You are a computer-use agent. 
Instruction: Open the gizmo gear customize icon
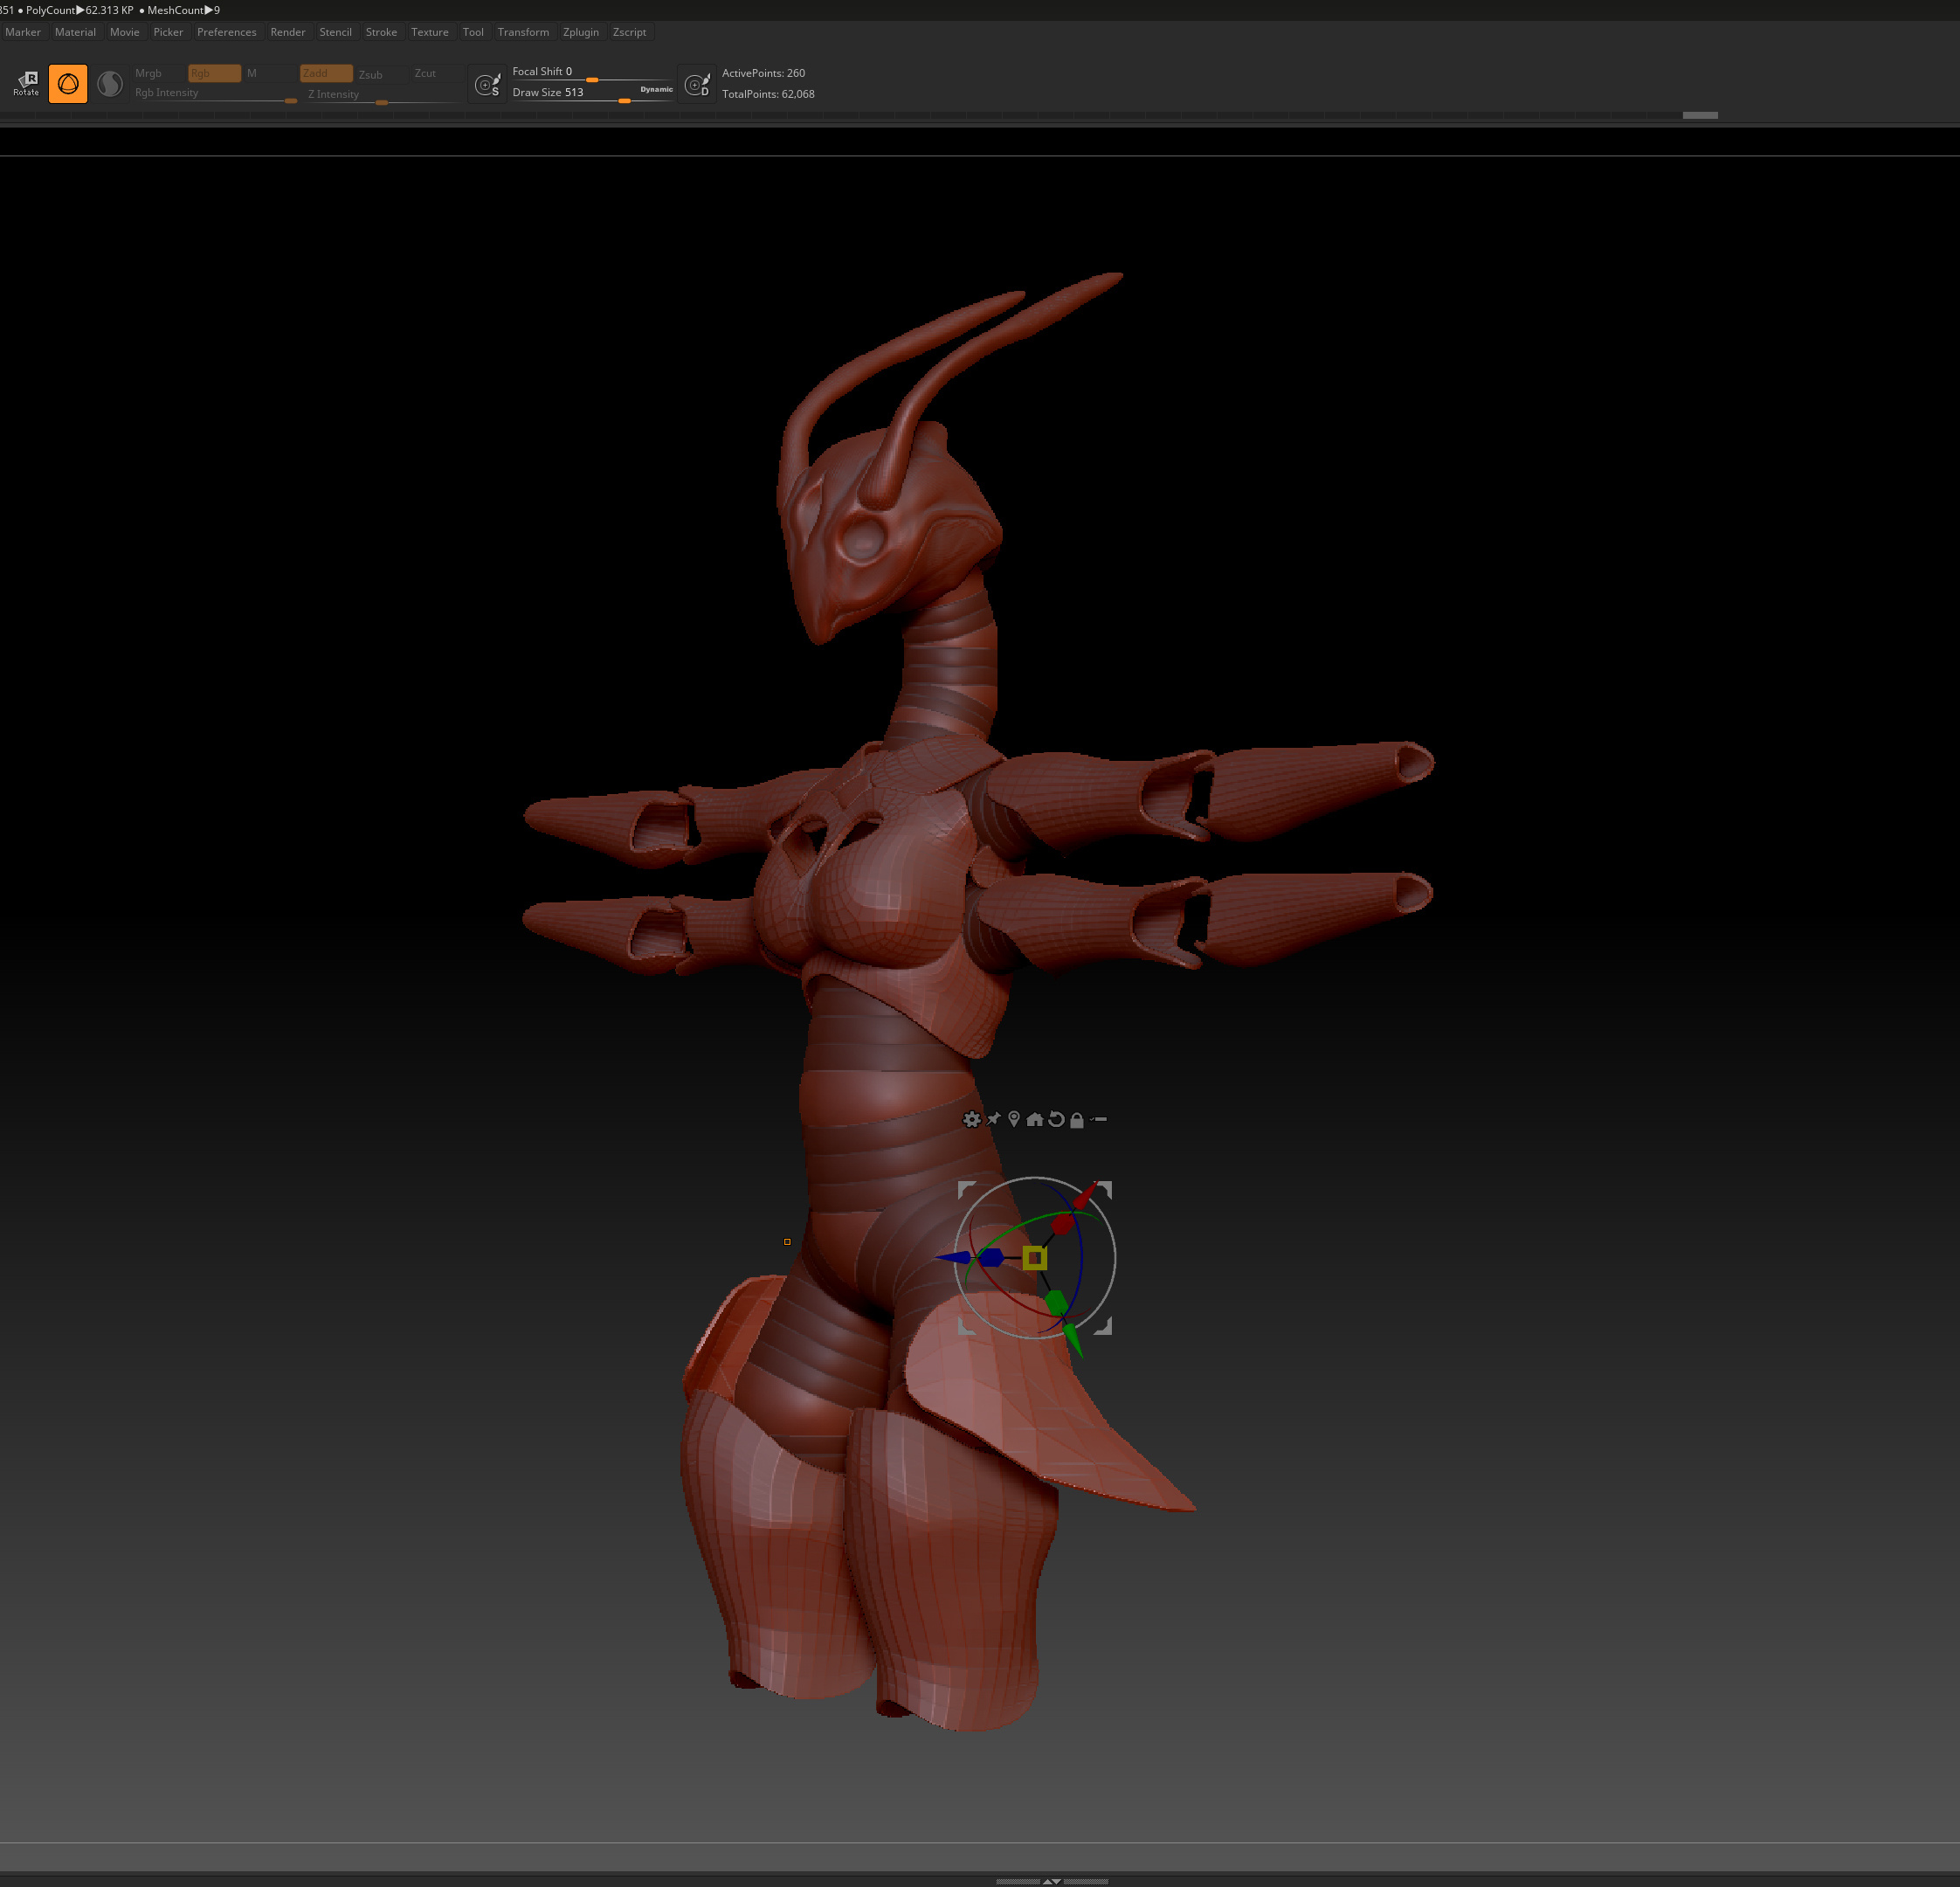(971, 1119)
